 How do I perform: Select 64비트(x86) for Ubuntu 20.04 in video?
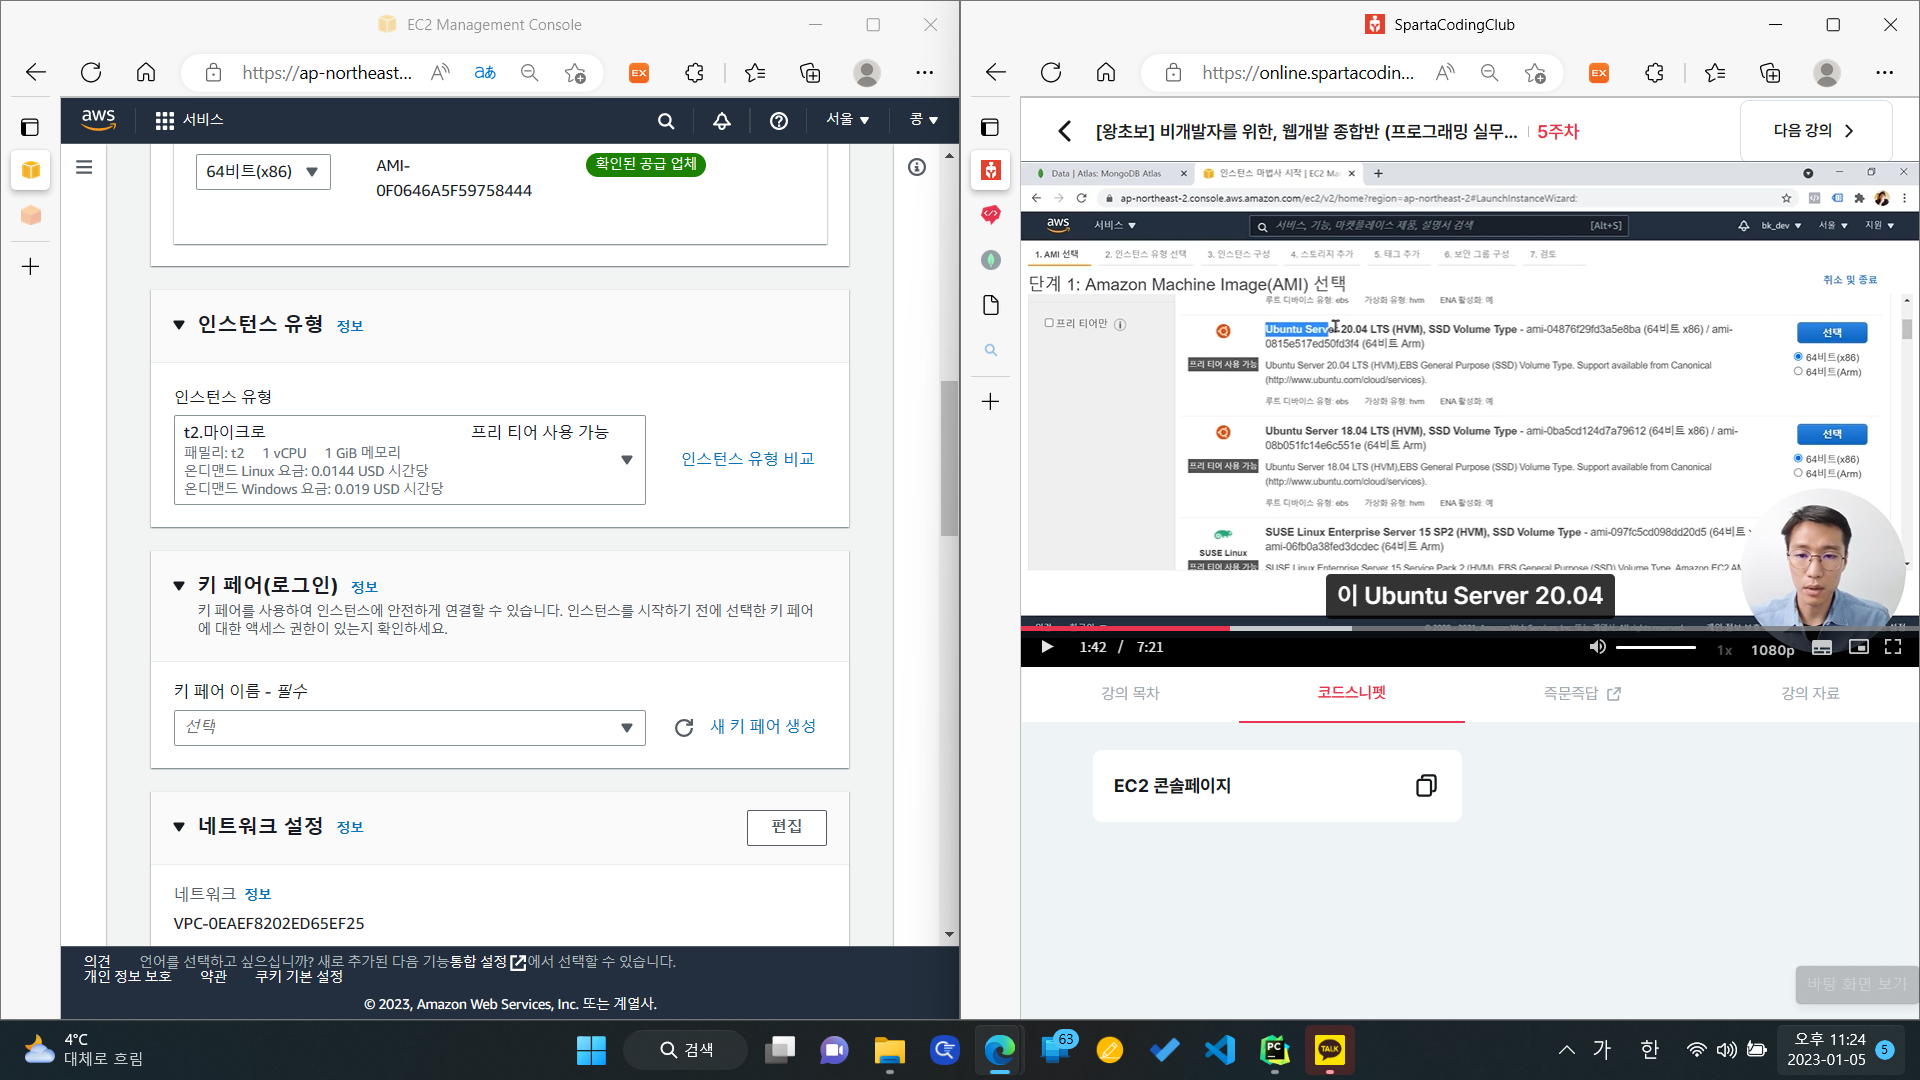pos(1798,357)
